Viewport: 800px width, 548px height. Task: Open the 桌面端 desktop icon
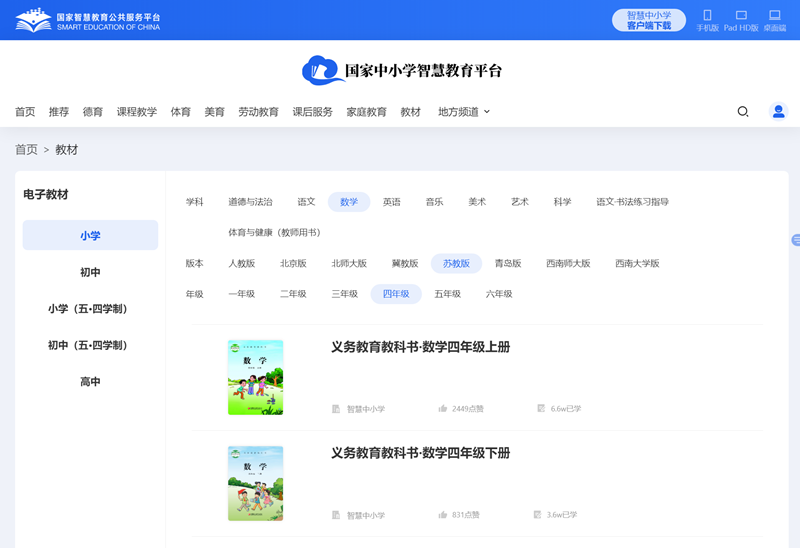click(774, 15)
